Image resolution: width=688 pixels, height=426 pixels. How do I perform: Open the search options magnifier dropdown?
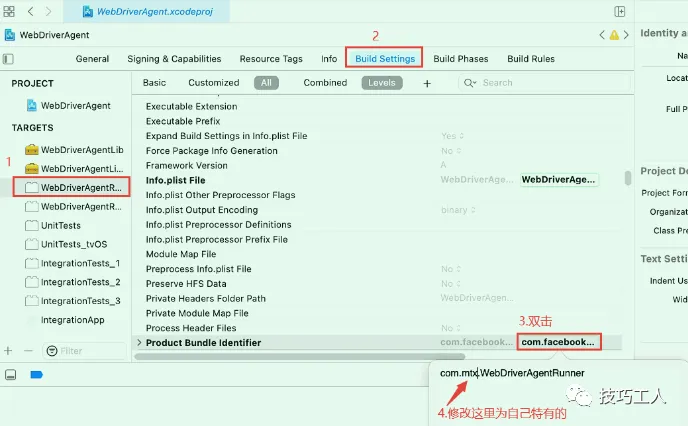470,83
